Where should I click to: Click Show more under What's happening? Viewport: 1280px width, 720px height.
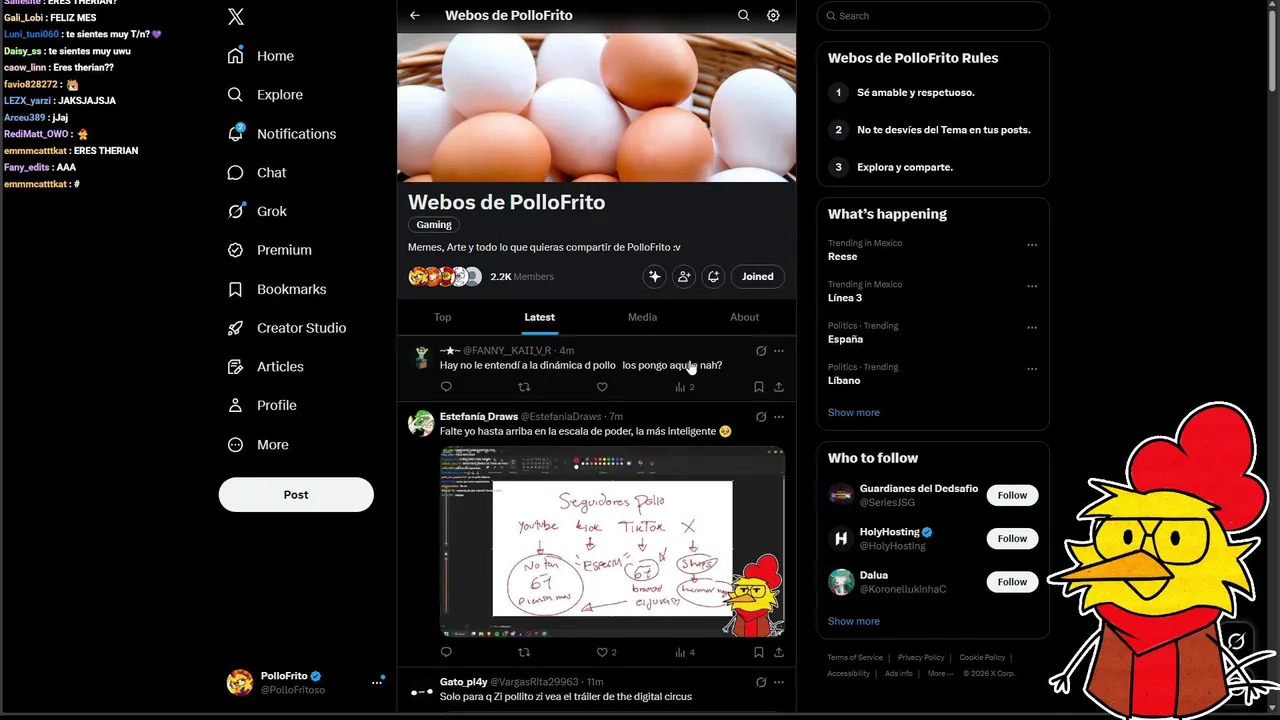(x=853, y=412)
